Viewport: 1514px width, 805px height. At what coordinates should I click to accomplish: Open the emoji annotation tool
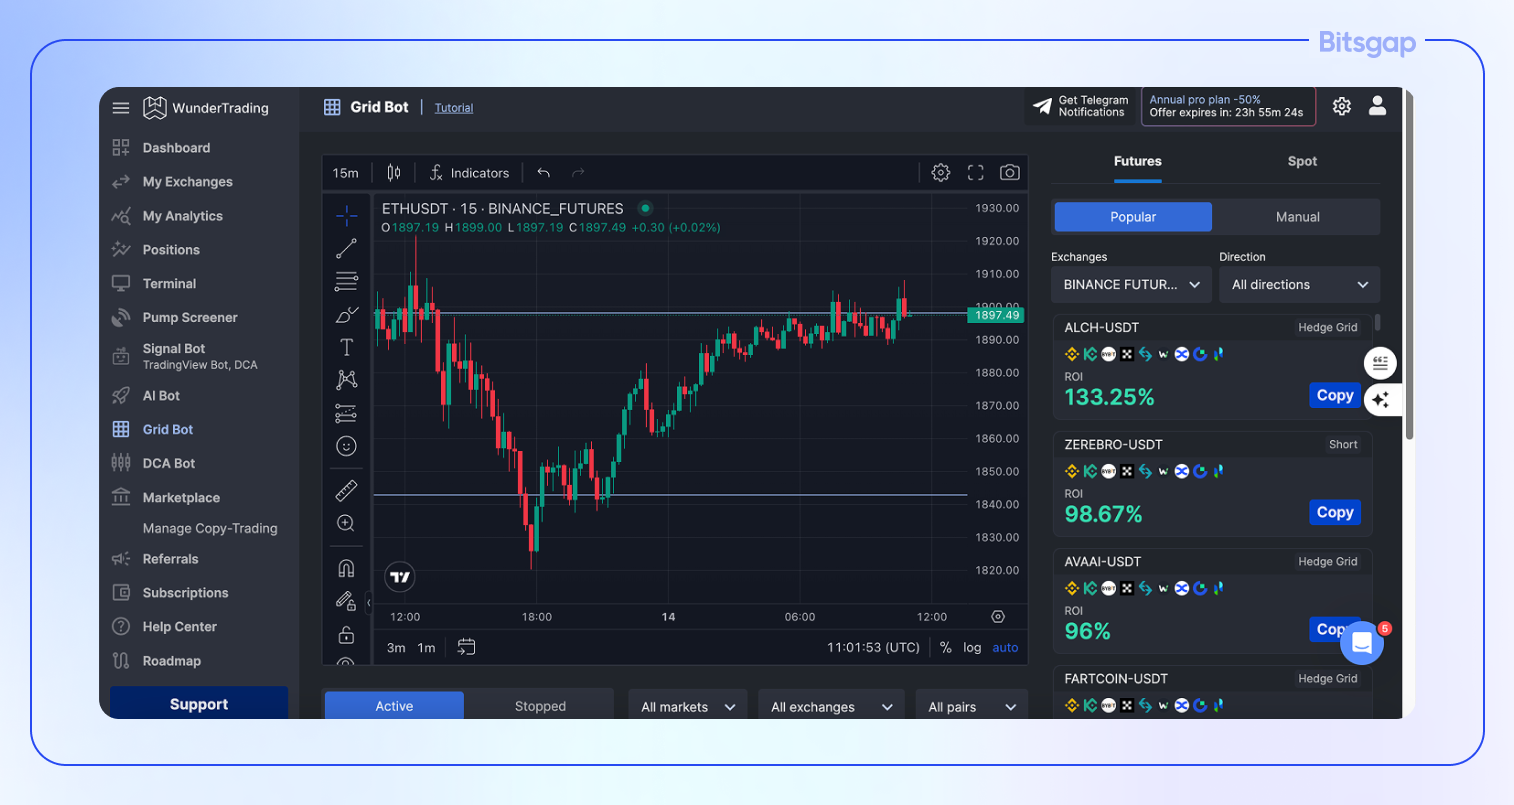346,446
